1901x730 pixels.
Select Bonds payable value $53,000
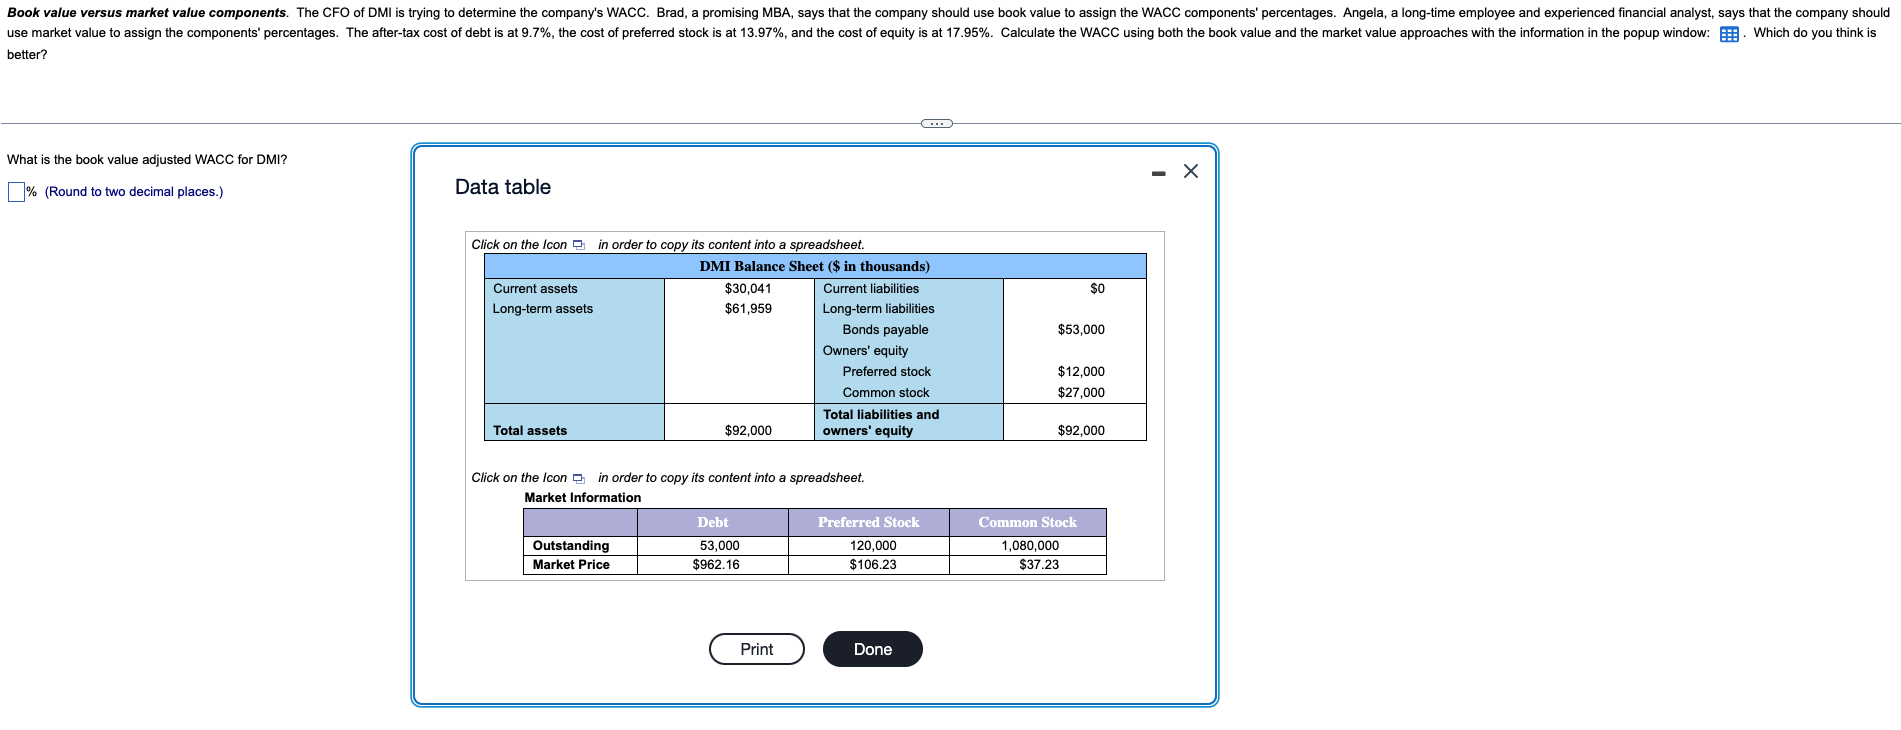(x=1081, y=330)
